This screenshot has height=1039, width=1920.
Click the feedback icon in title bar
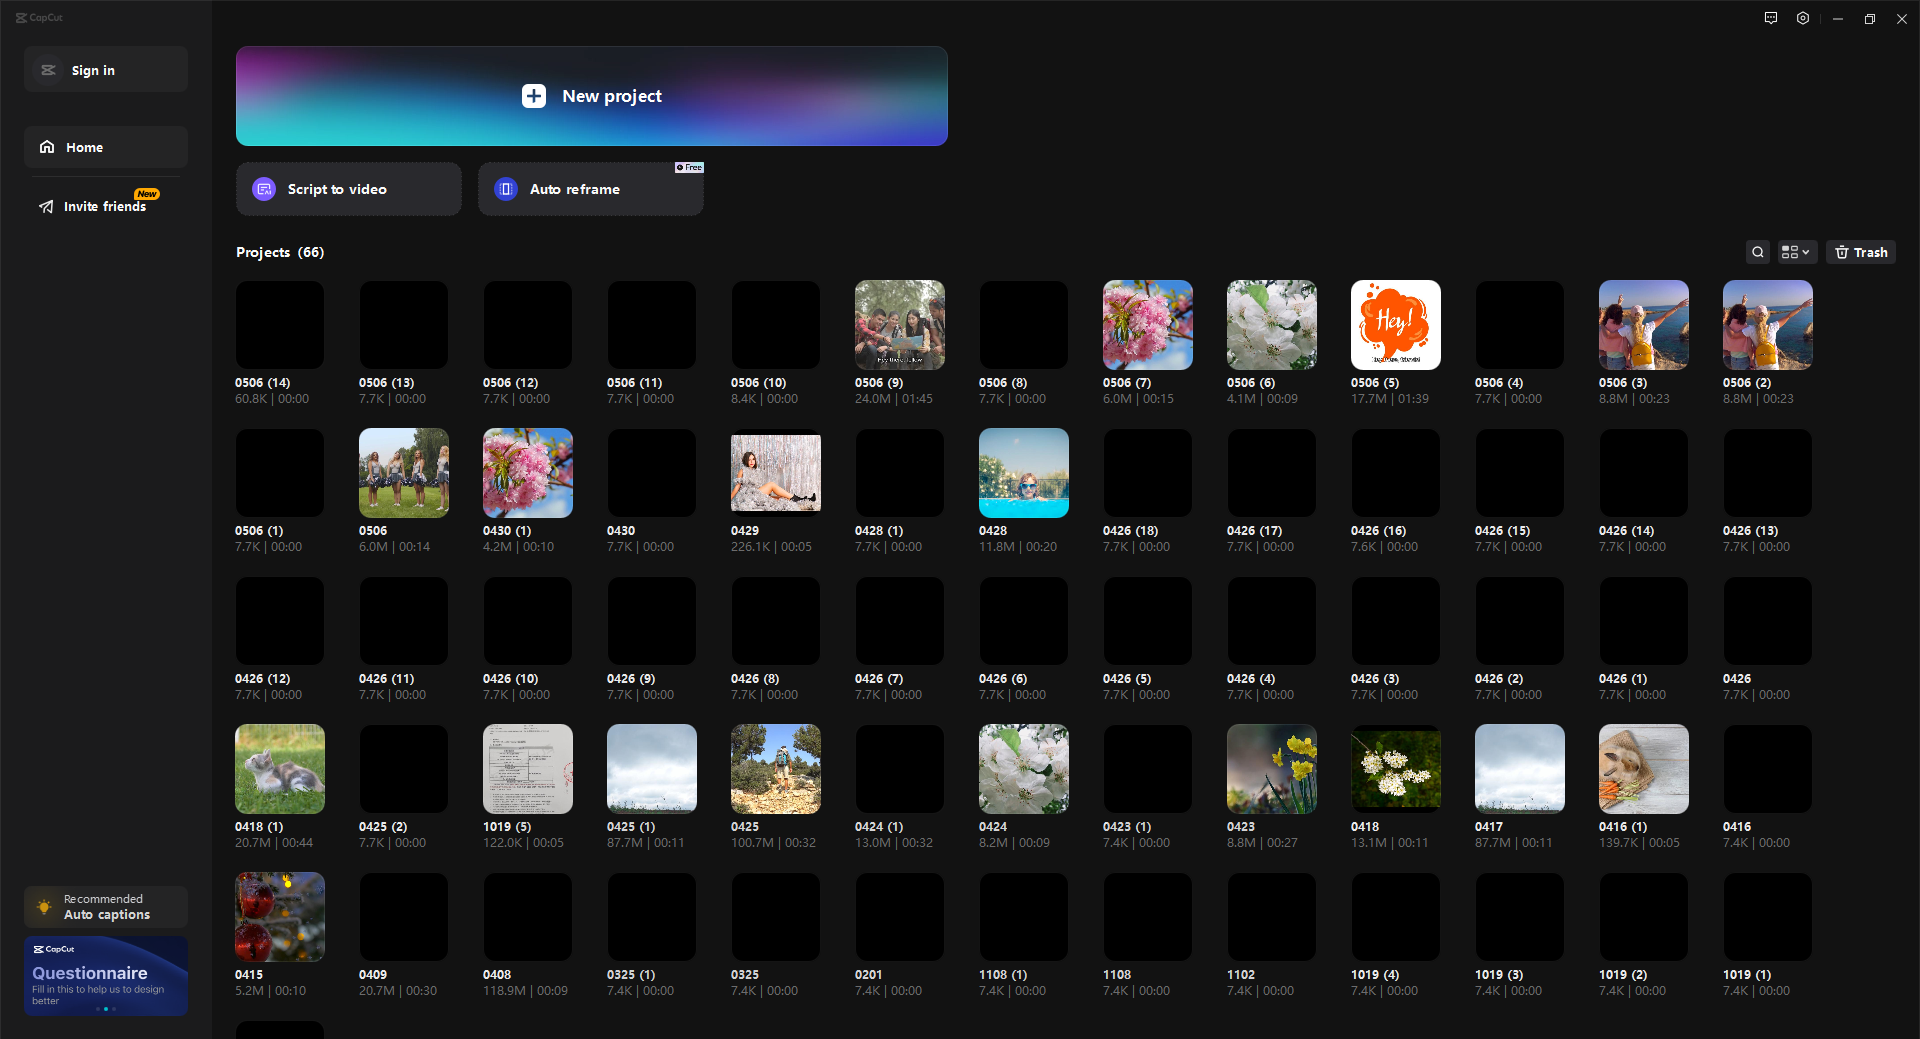(x=1771, y=18)
